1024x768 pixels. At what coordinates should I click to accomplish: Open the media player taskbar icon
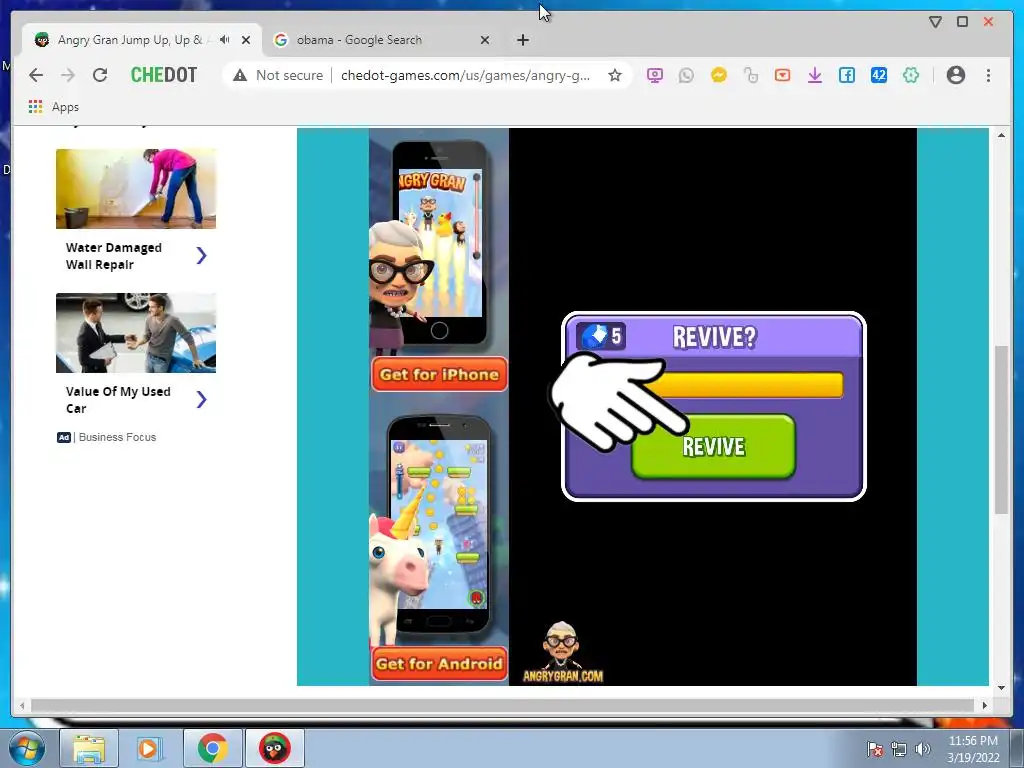click(x=150, y=748)
